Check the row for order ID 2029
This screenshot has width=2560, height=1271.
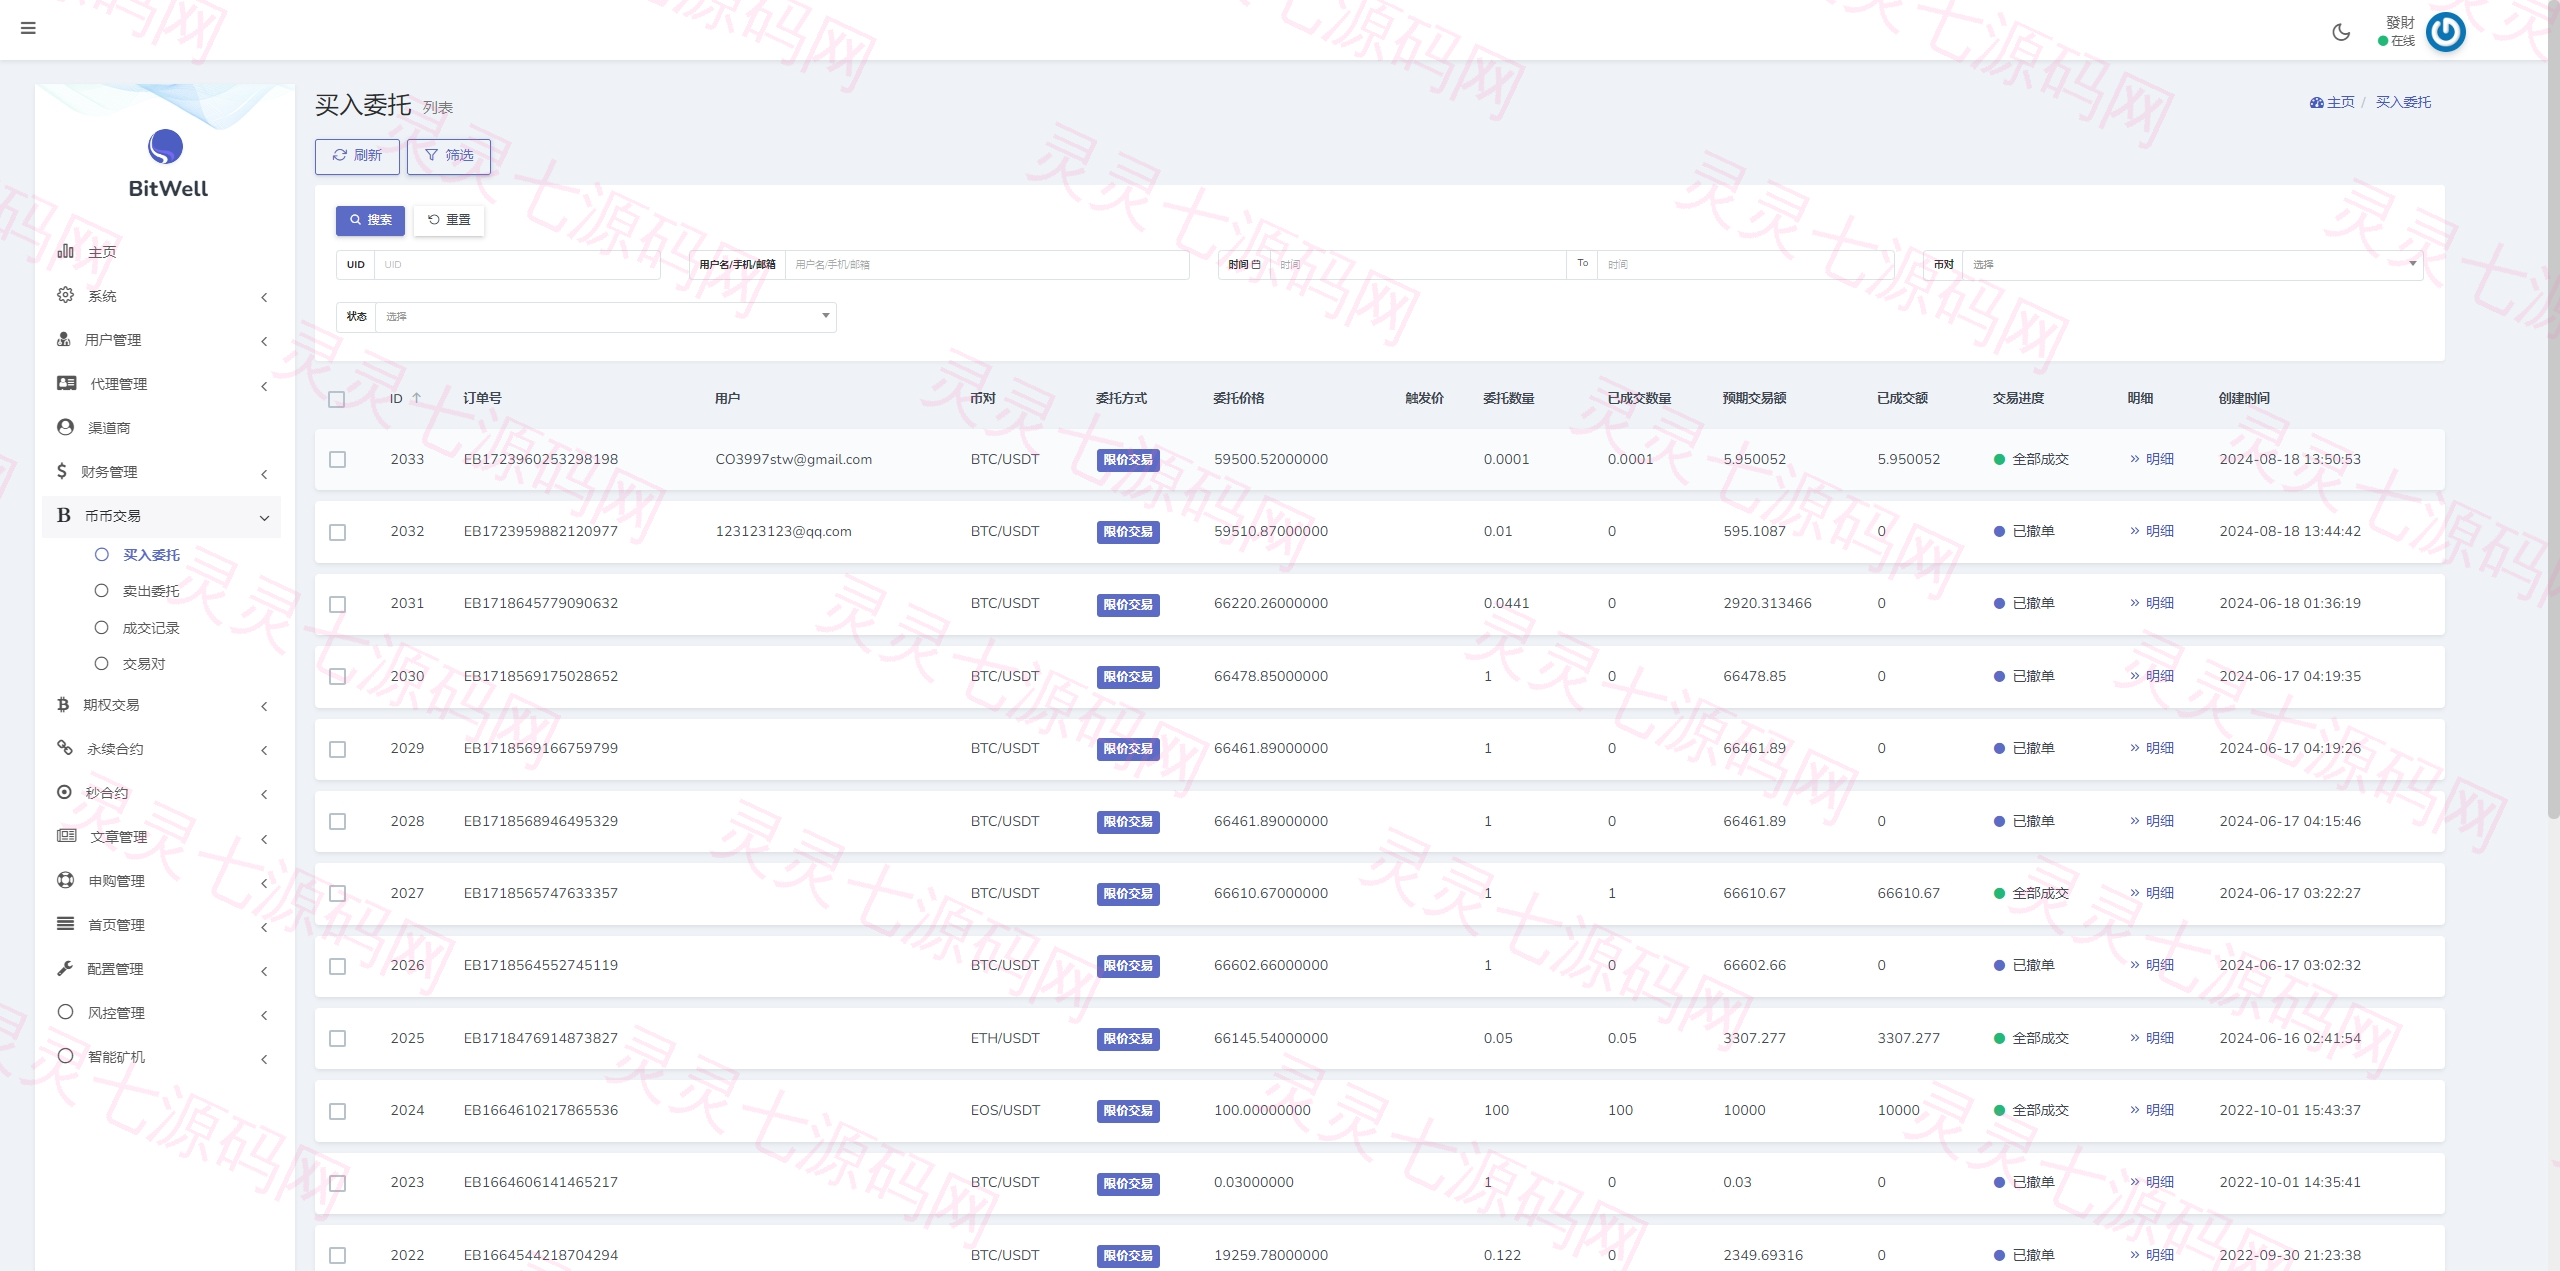coord(338,749)
